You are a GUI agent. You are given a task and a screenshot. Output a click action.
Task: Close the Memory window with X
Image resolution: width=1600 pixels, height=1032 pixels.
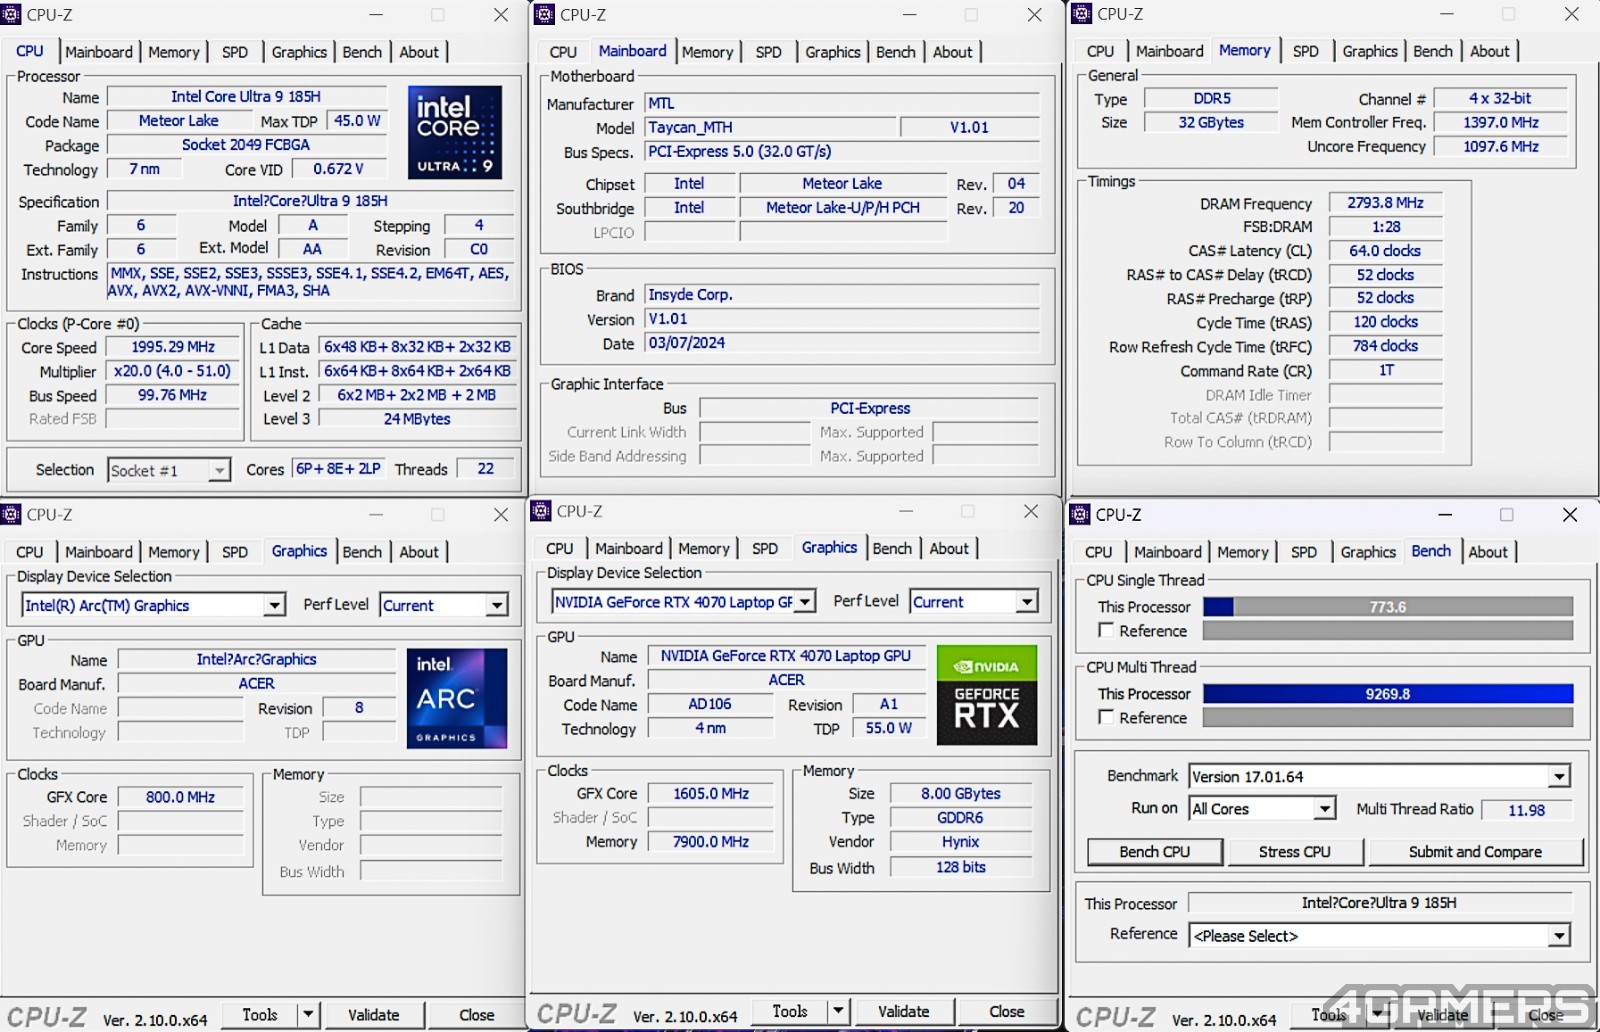[1572, 14]
